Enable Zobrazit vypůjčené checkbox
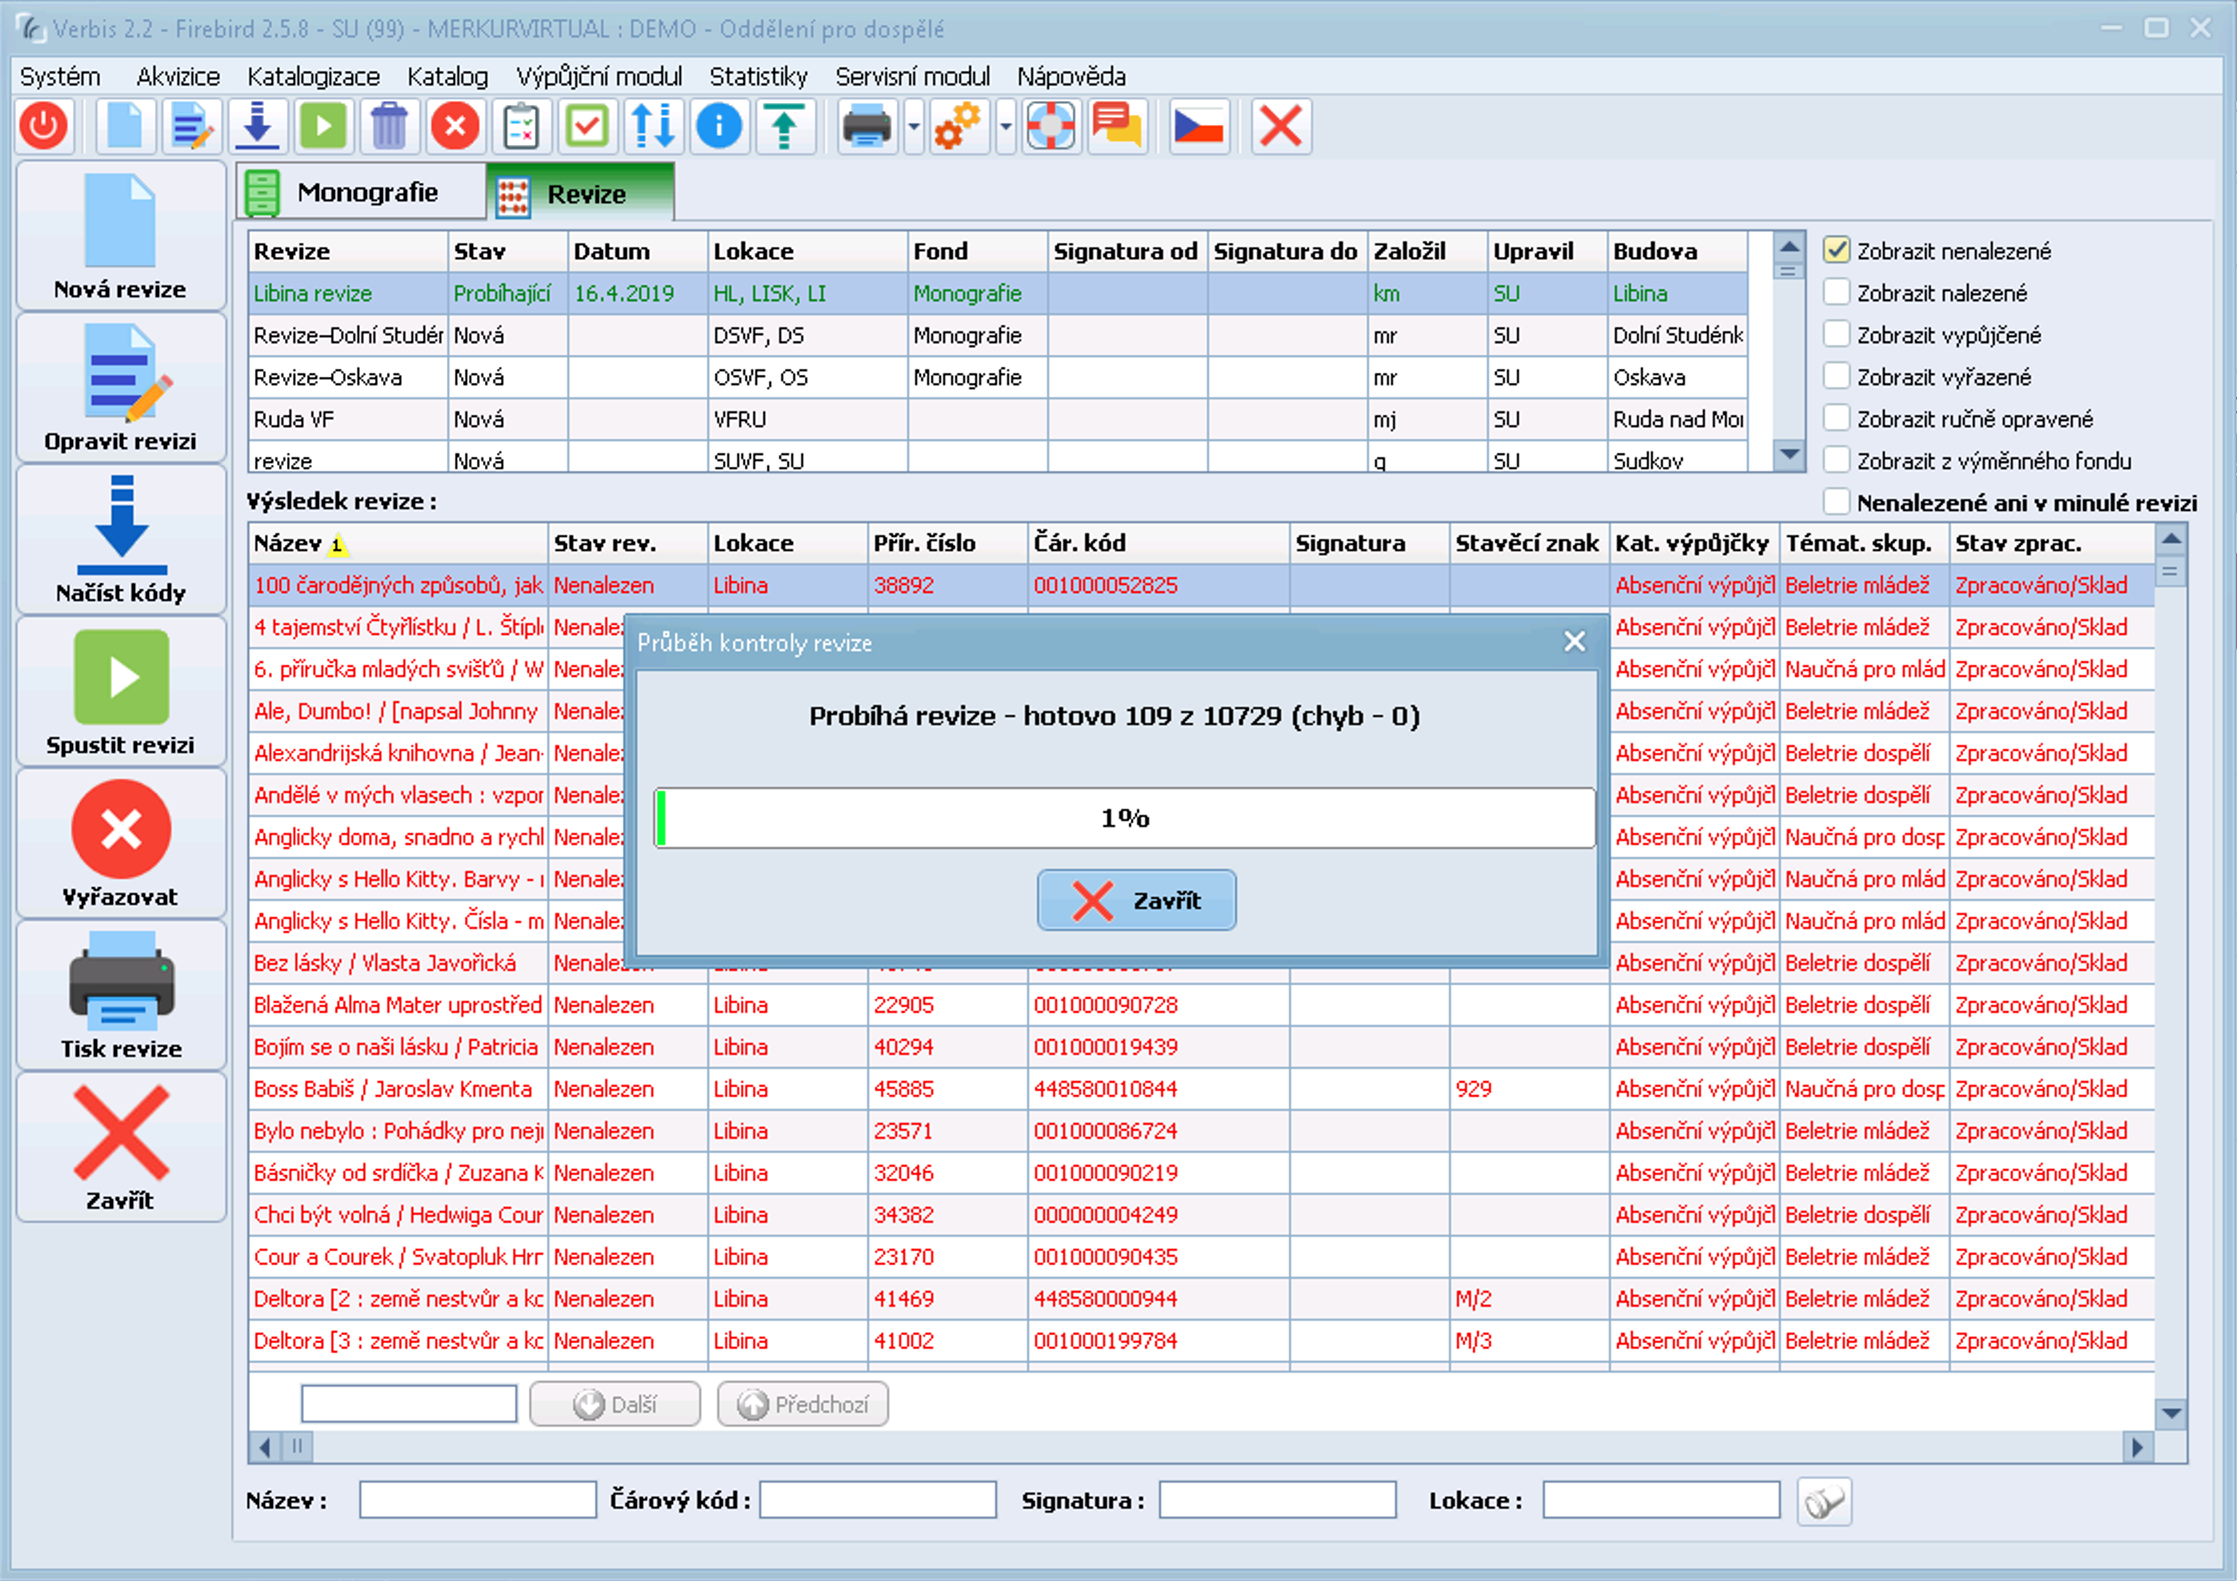Image resolution: width=2237 pixels, height=1581 pixels. point(1836,334)
